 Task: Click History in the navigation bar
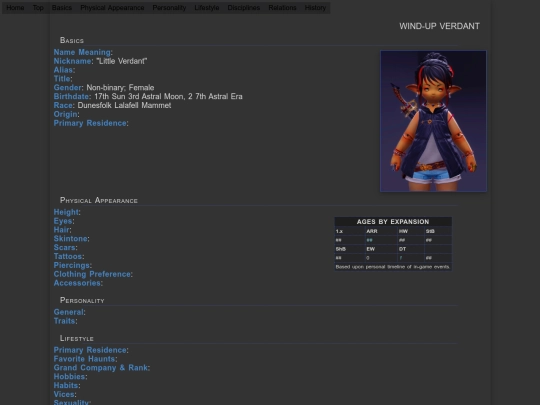pyautogui.click(x=315, y=8)
